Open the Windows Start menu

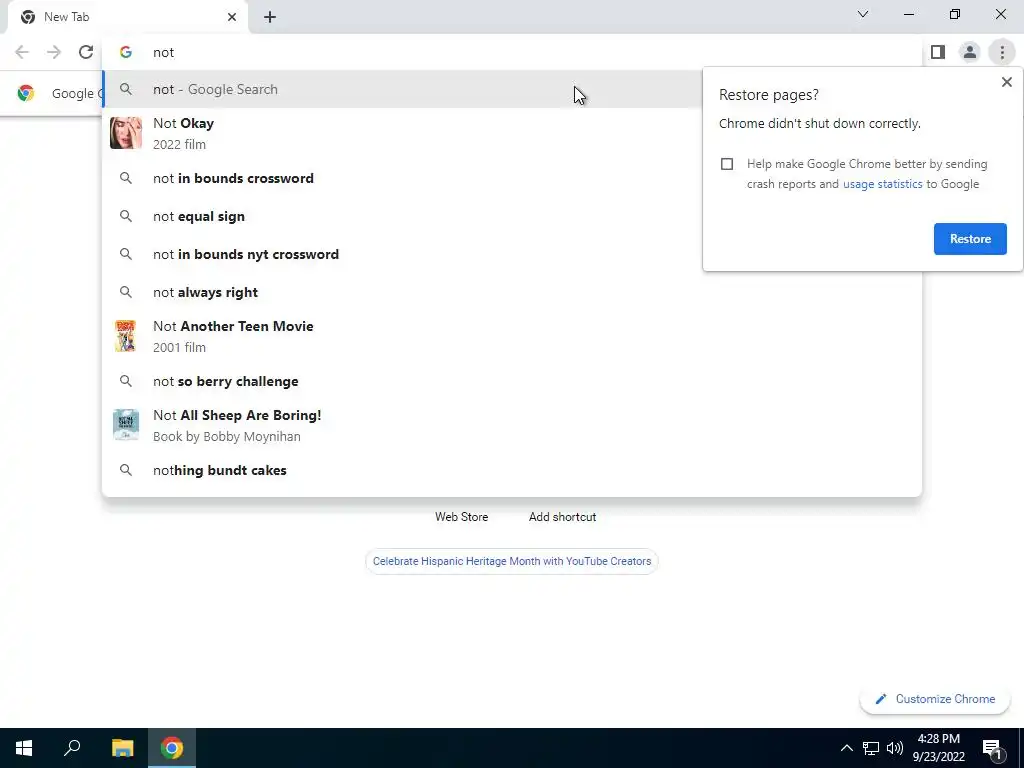point(24,748)
